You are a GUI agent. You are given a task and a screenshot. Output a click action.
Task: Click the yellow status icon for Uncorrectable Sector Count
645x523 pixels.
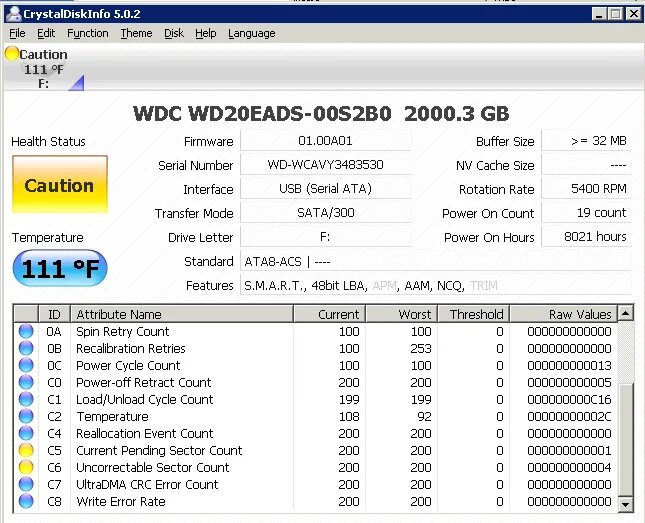[26, 467]
